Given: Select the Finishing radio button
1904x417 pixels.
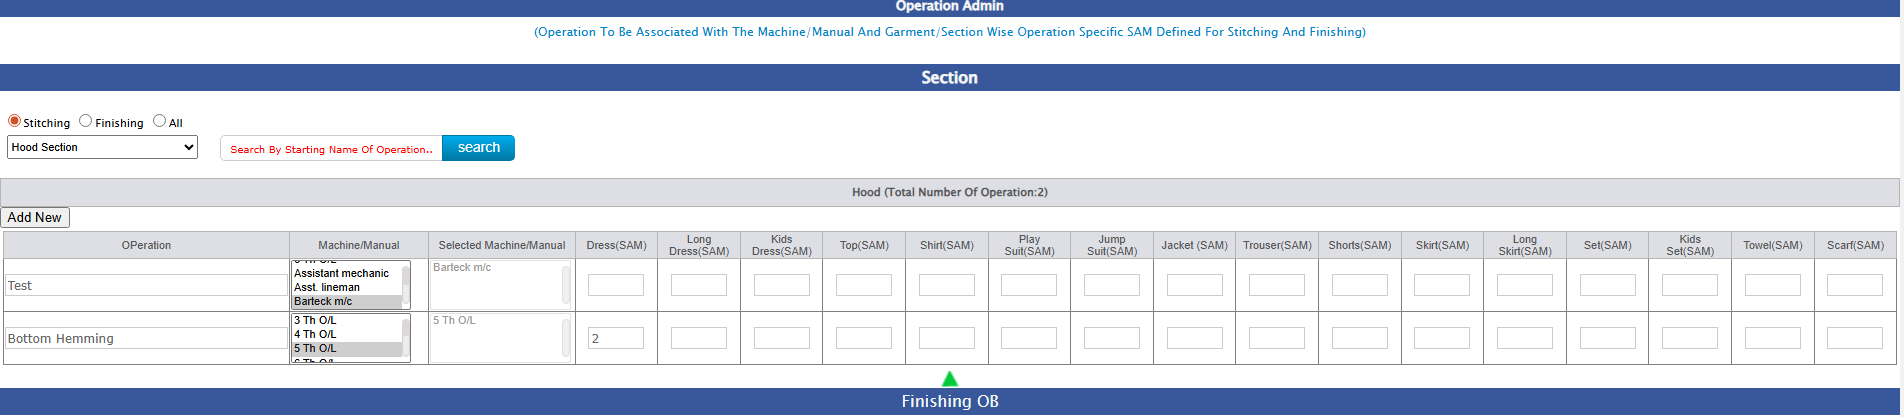Looking at the screenshot, I should tap(86, 121).
